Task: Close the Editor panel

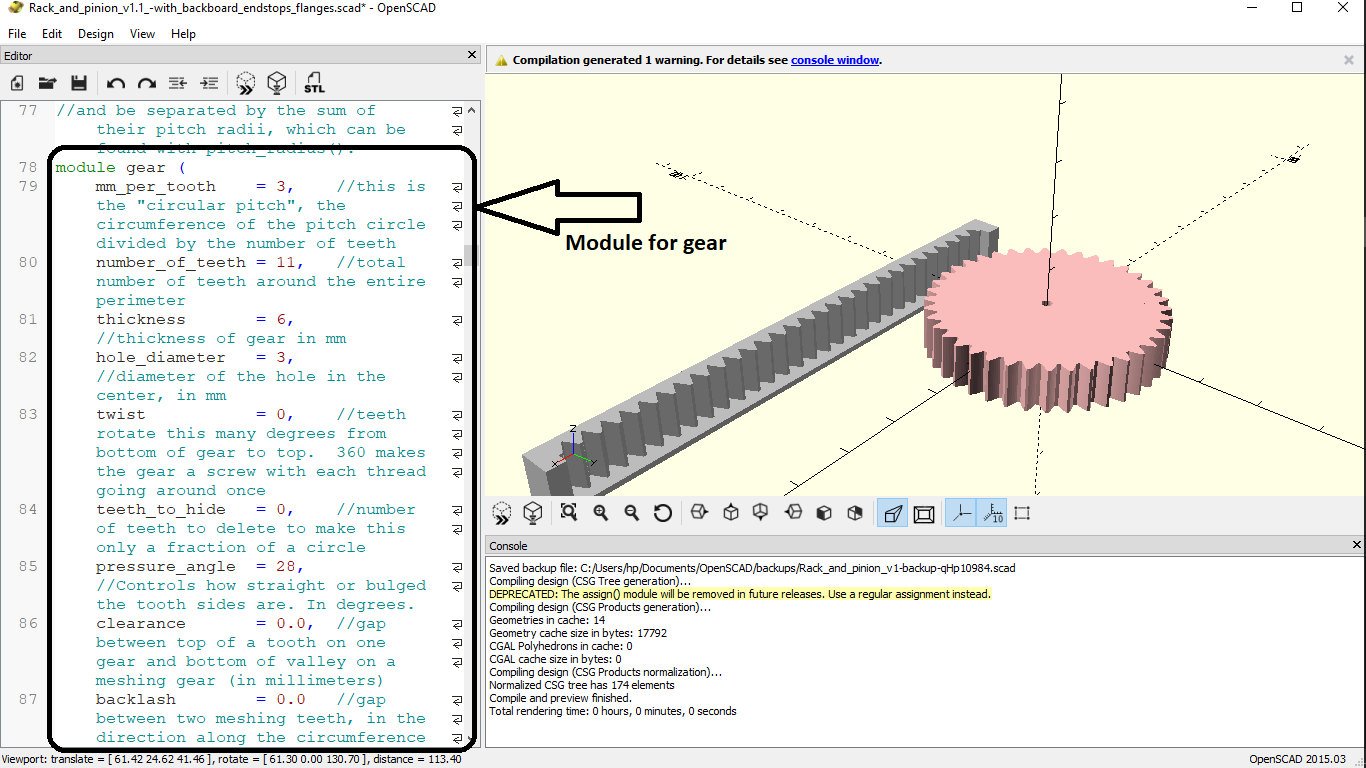Action: click(473, 55)
